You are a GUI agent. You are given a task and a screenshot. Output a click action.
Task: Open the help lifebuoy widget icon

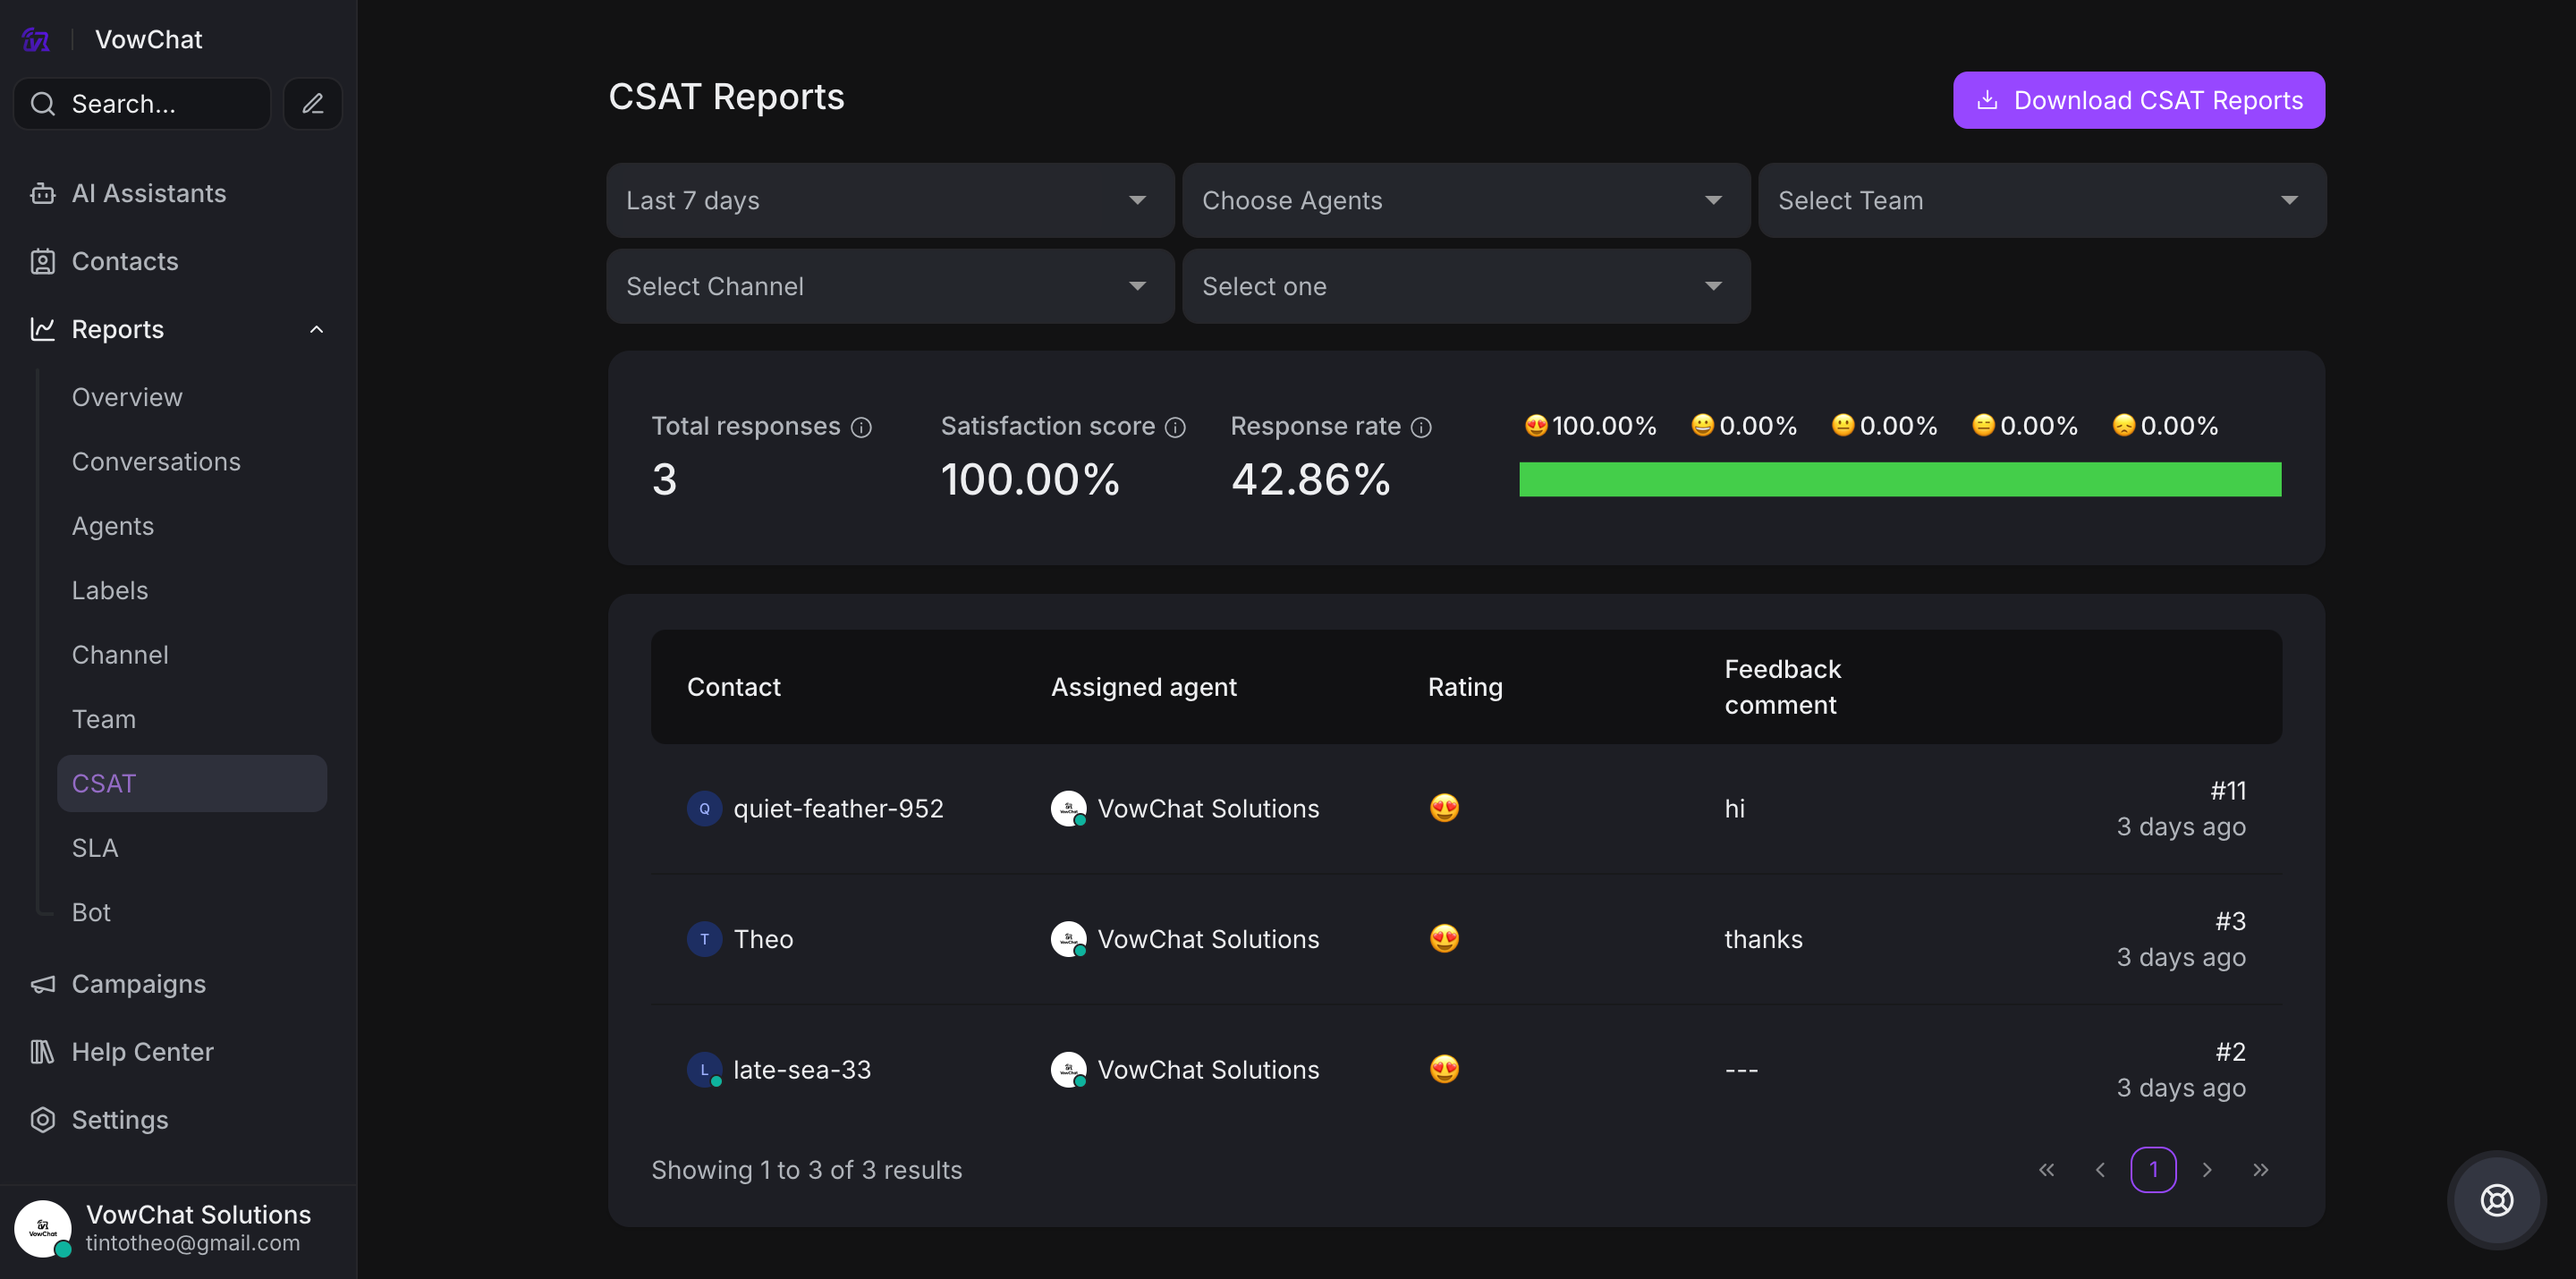pos(2496,1199)
